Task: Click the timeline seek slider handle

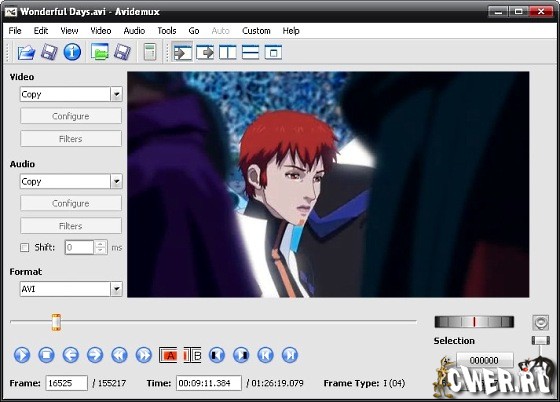Action: pos(56,322)
